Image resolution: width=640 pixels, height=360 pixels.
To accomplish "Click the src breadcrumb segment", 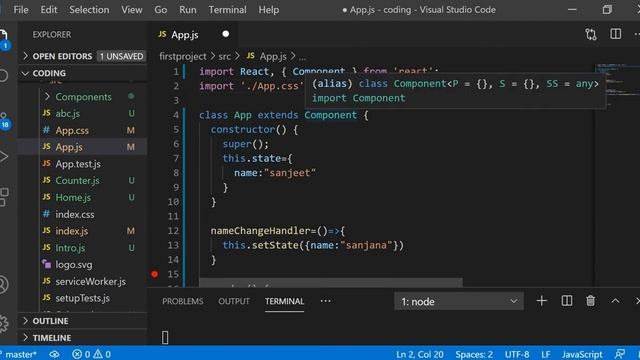I will point(224,56).
